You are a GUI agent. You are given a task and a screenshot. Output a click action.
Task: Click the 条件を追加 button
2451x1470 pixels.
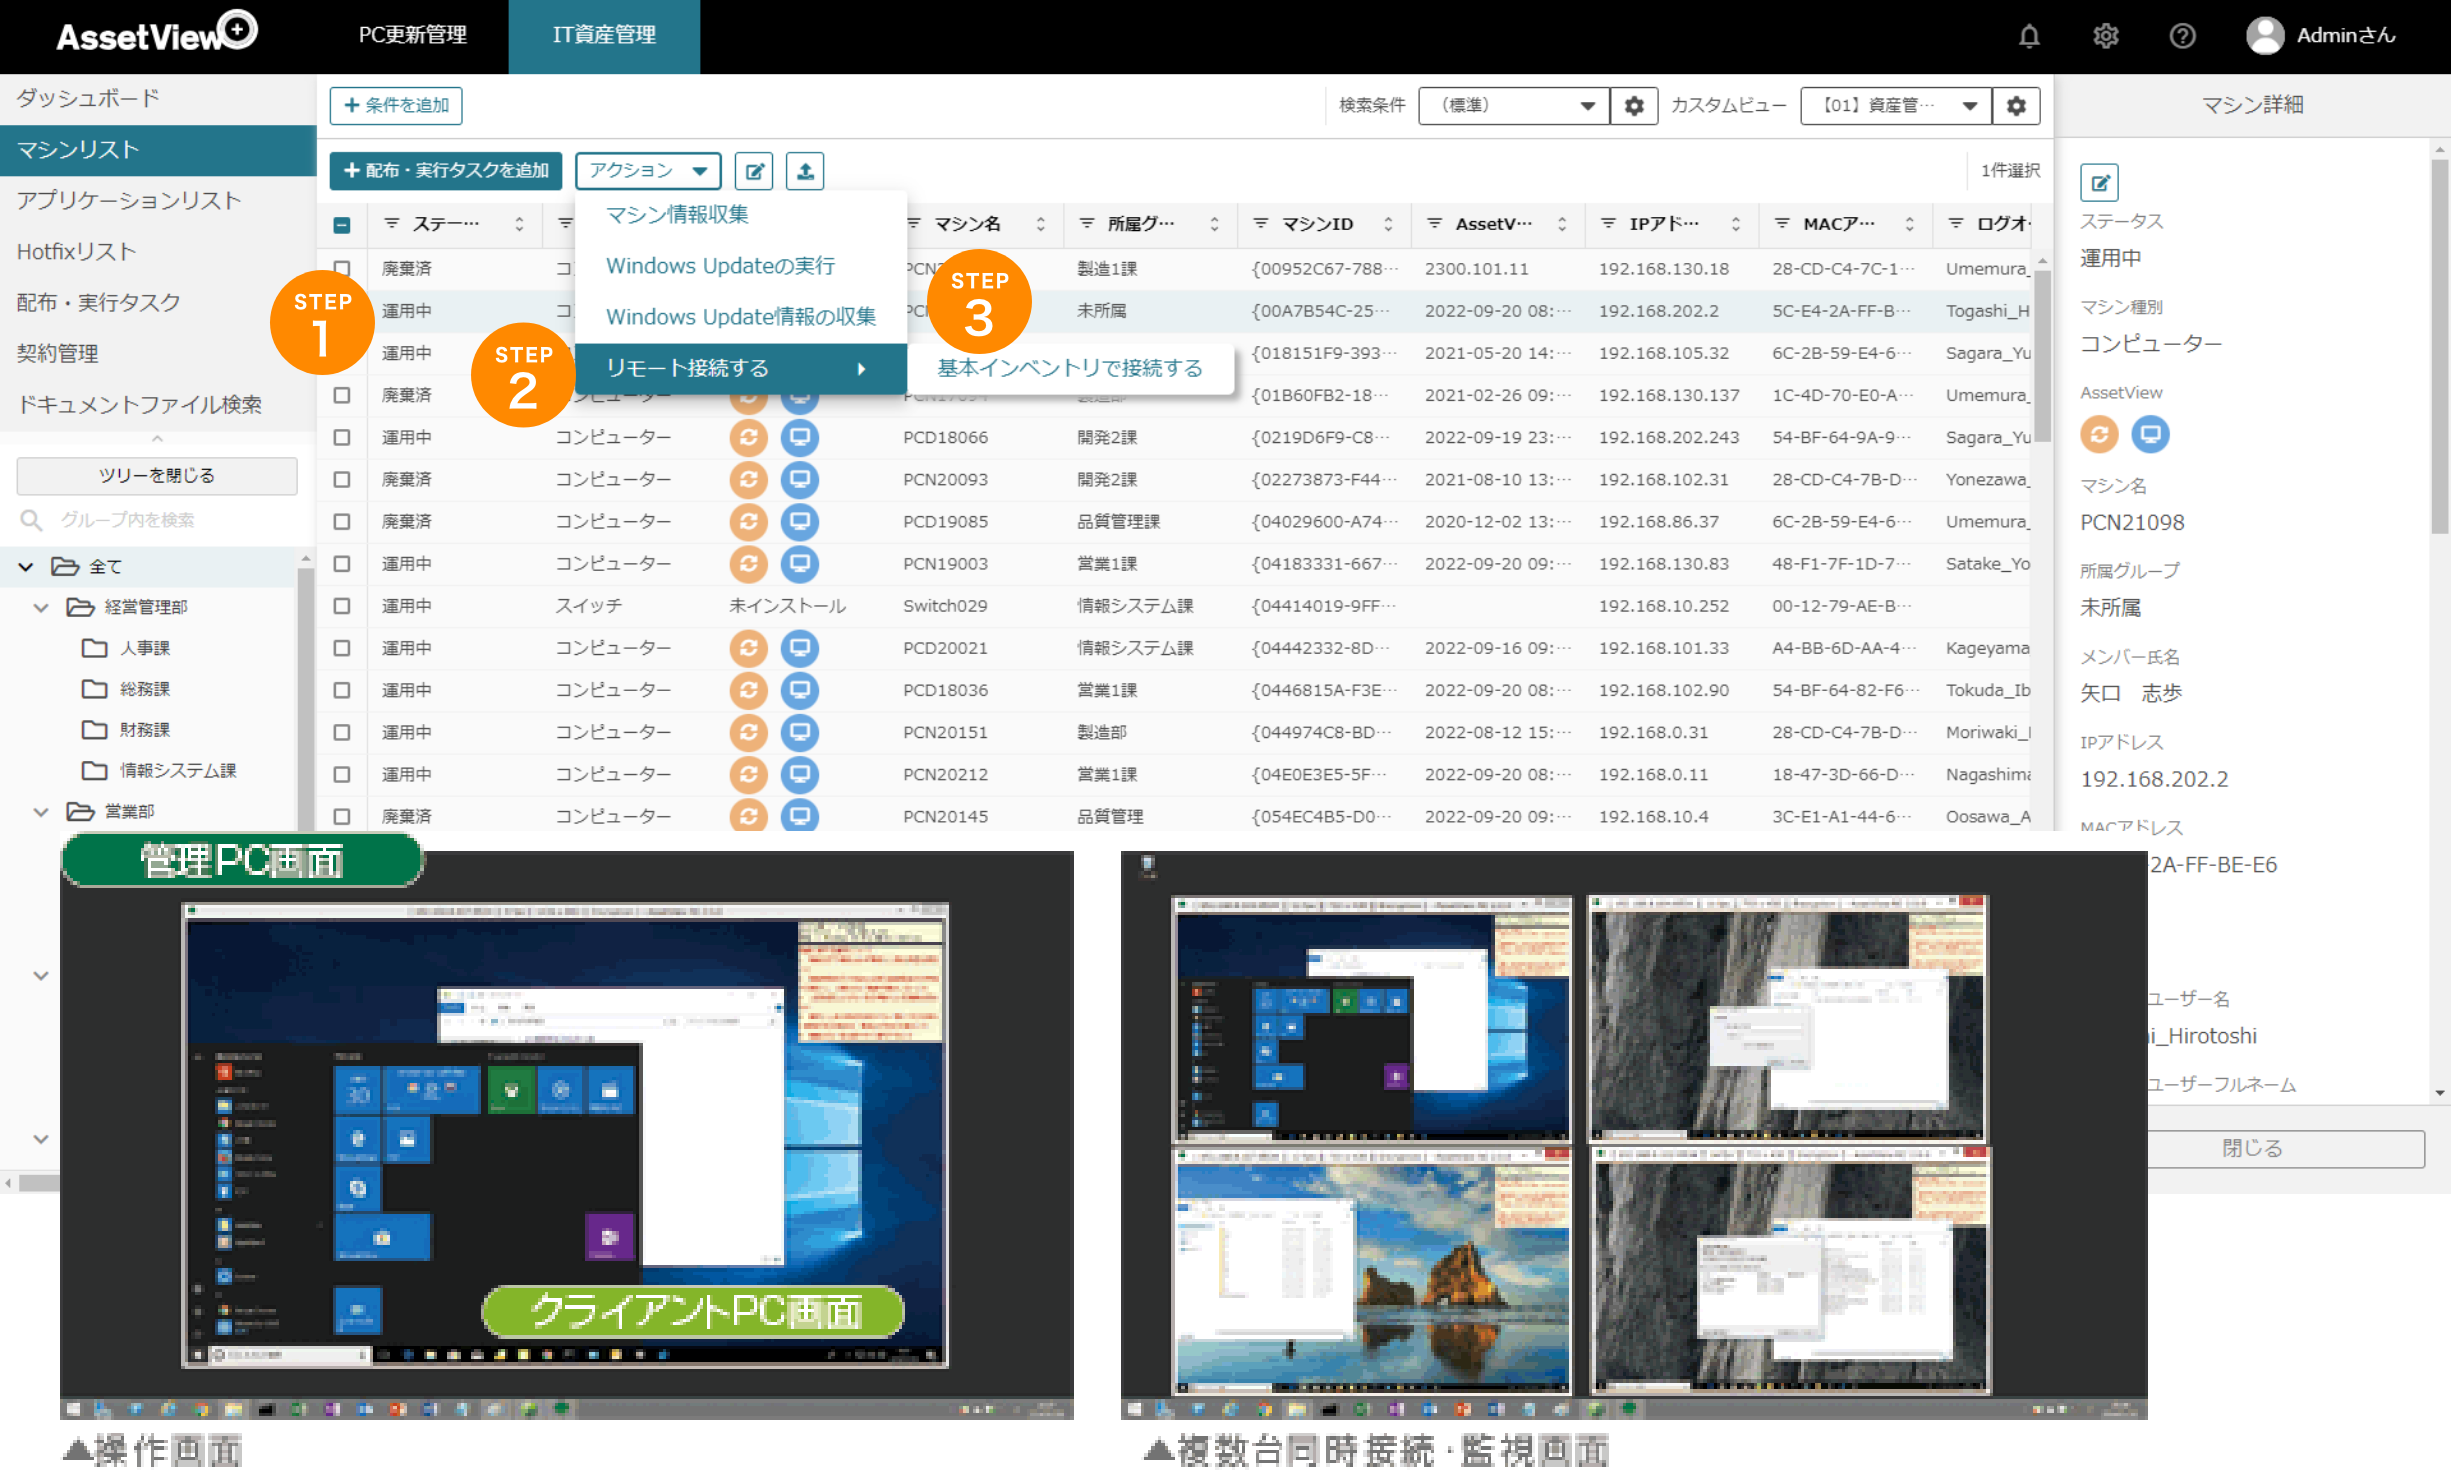pos(396,105)
